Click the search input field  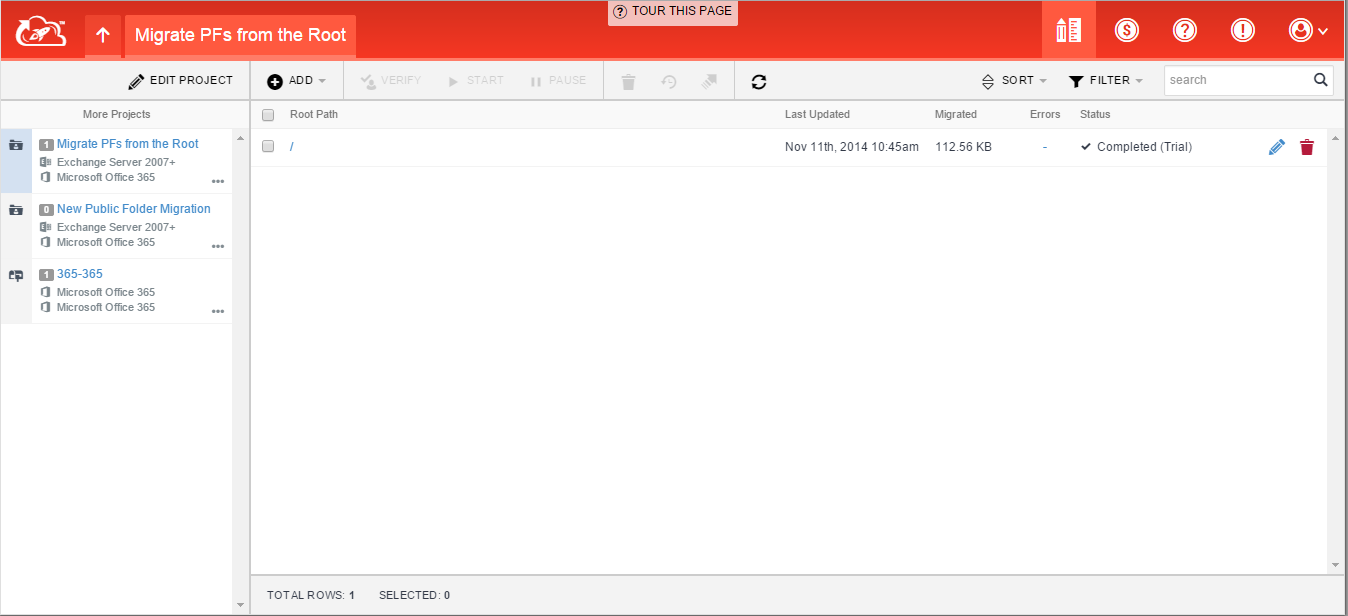1238,80
